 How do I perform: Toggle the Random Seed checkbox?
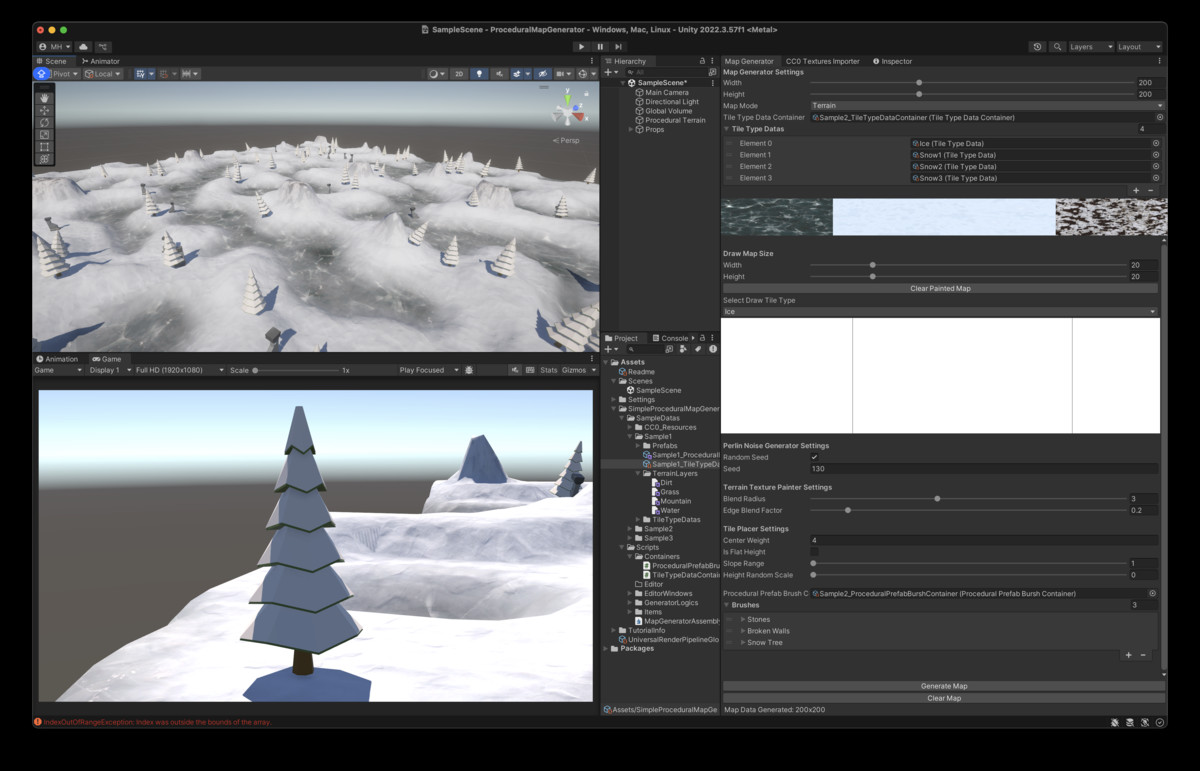click(x=815, y=457)
